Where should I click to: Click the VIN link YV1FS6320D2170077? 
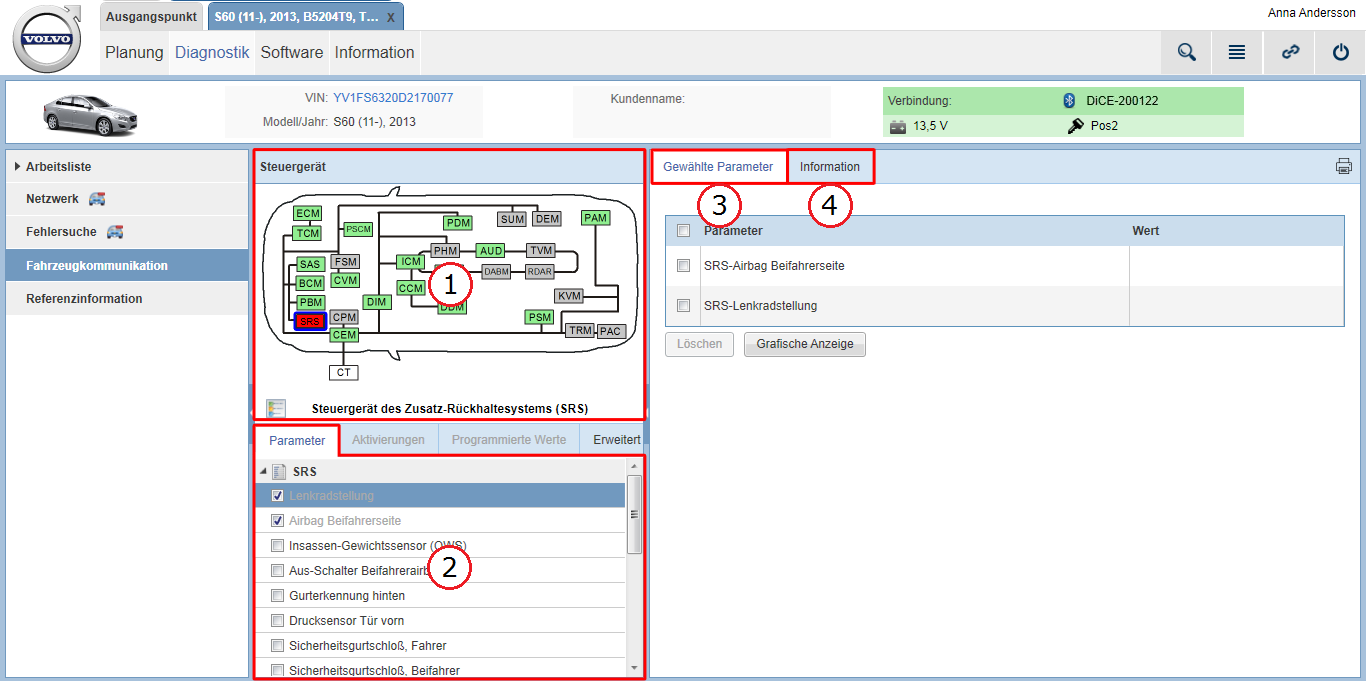point(393,99)
